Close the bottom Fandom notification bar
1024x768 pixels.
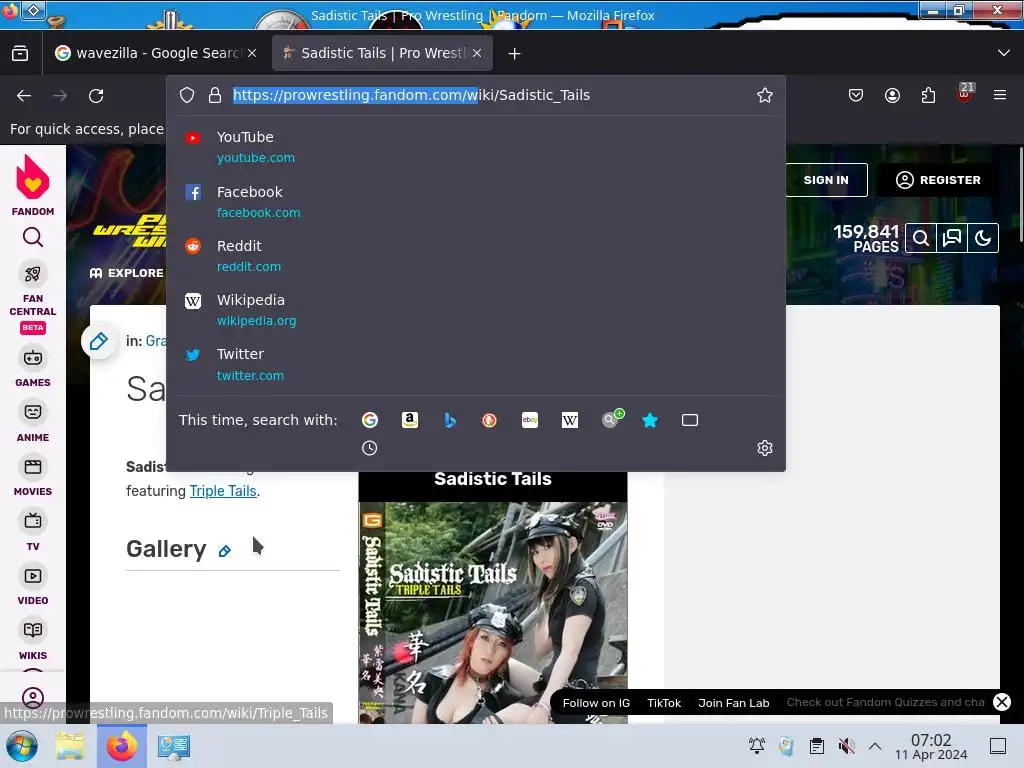pos(1001,702)
